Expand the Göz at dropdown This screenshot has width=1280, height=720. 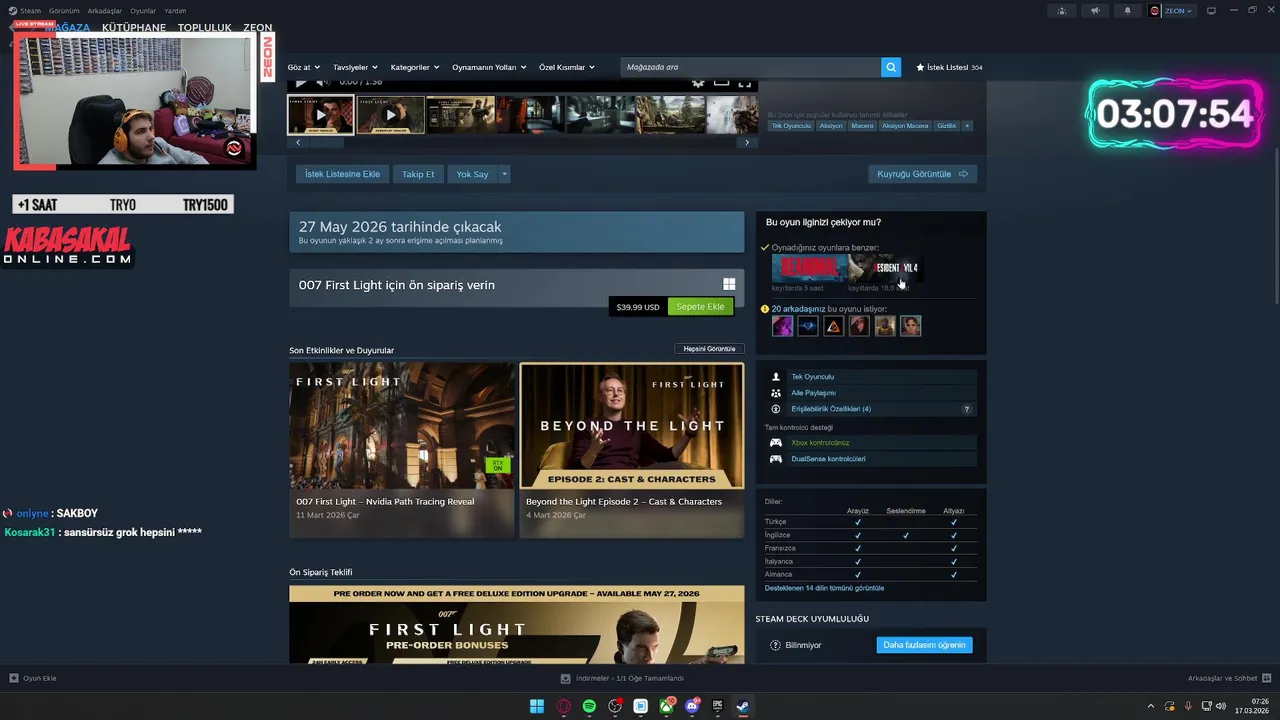[x=304, y=67]
